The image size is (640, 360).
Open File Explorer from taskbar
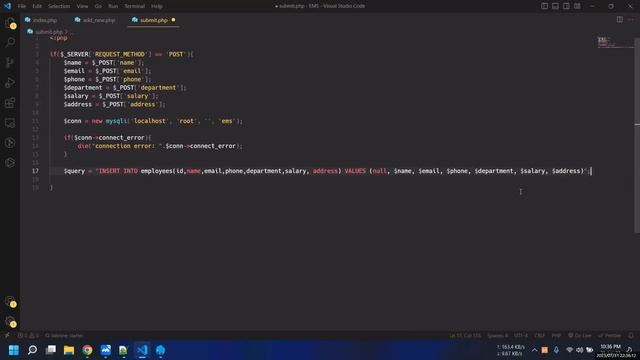69,350
